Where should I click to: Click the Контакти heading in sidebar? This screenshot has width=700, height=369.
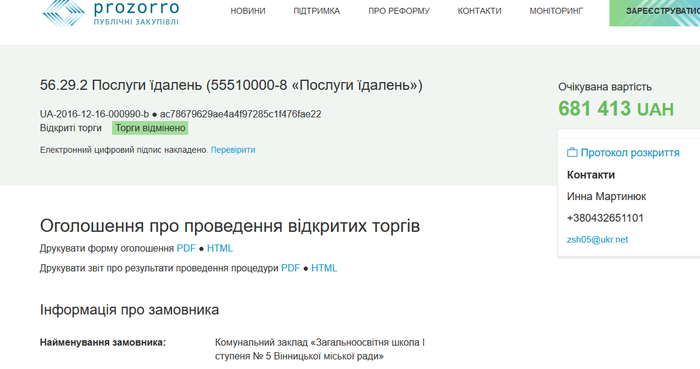tap(591, 175)
